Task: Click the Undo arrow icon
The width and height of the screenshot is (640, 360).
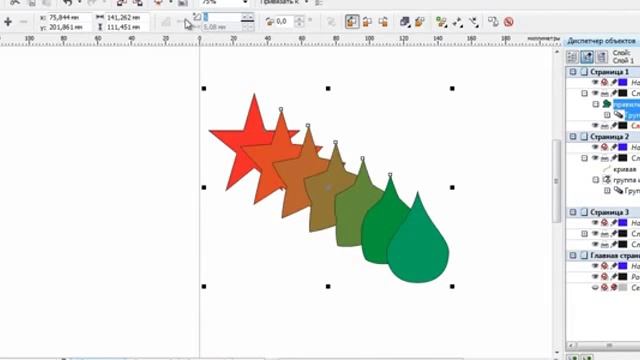Action: (x=68, y=2)
